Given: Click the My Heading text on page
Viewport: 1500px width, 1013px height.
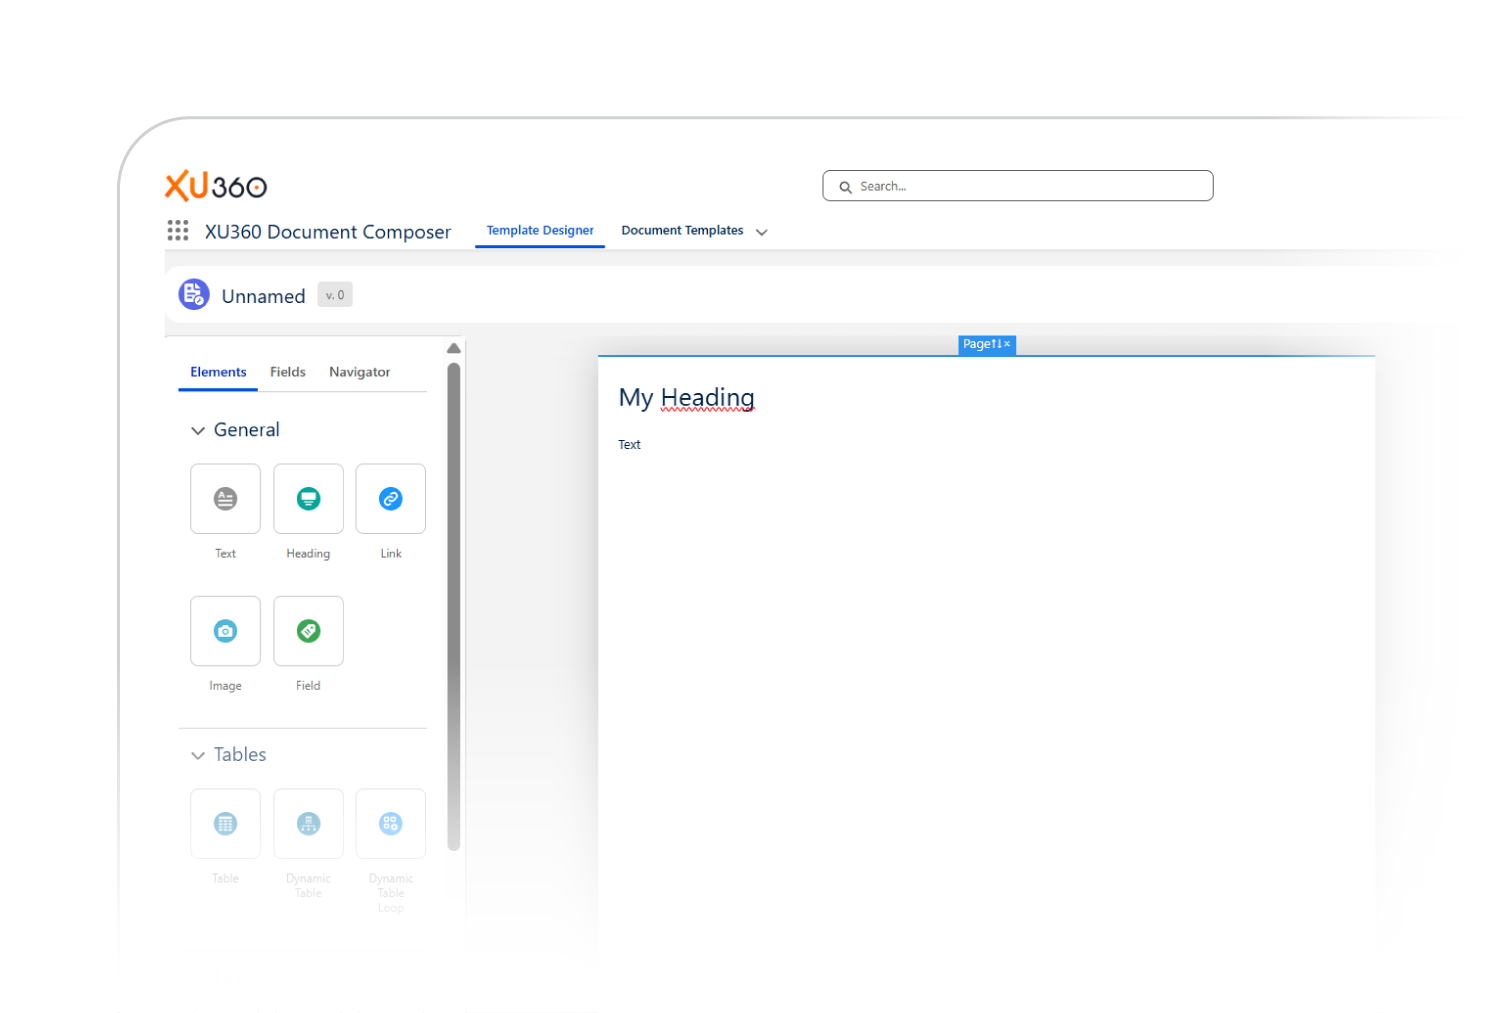Looking at the screenshot, I should 686,398.
